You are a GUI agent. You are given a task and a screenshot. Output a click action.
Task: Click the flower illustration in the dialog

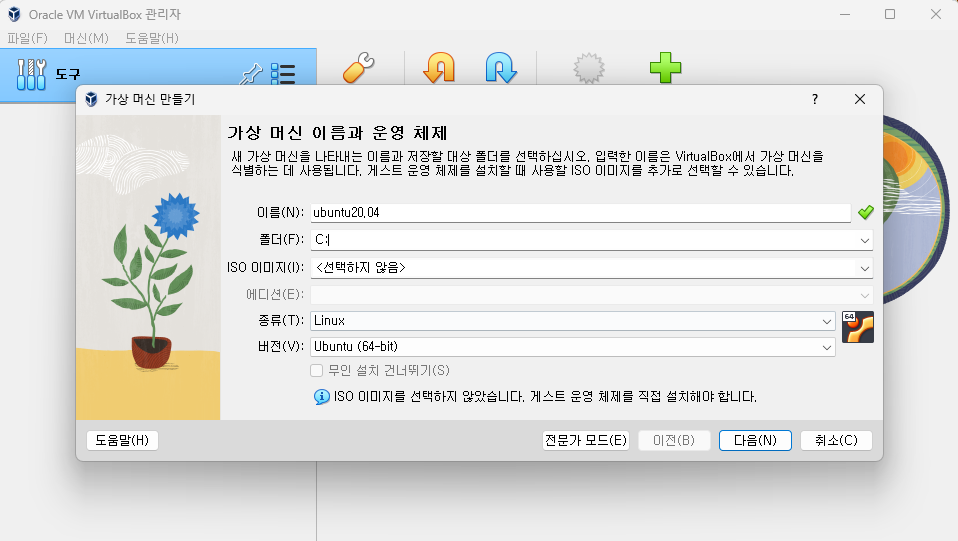tap(148, 267)
